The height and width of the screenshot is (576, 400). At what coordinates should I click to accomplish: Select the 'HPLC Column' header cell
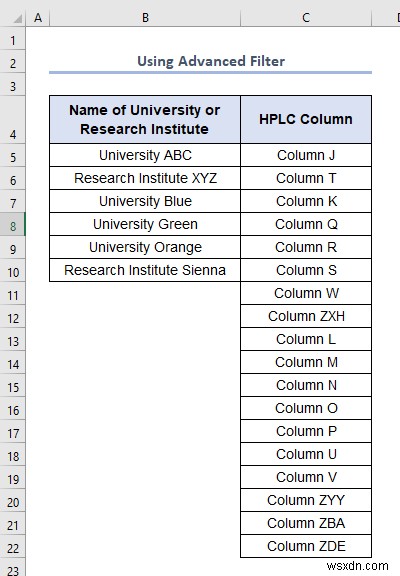tap(306, 119)
